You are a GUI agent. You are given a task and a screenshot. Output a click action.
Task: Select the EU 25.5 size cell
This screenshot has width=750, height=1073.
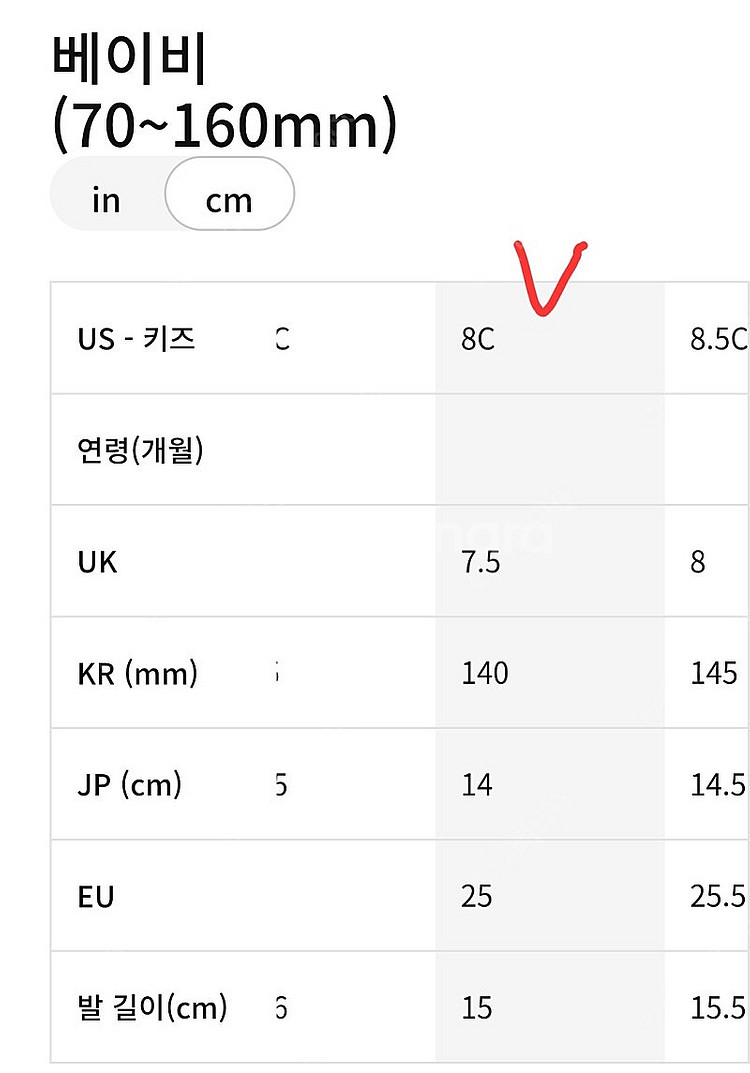click(707, 896)
